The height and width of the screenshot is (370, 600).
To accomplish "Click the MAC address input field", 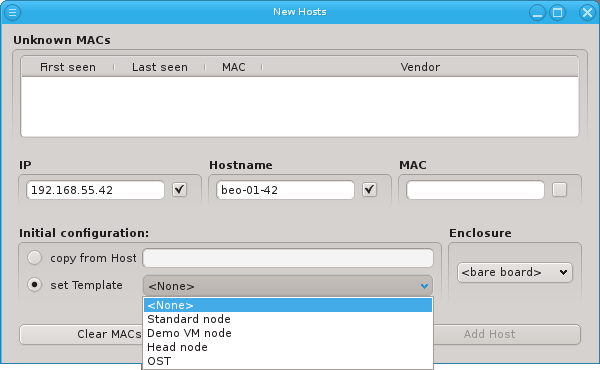I will pos(475,190).
